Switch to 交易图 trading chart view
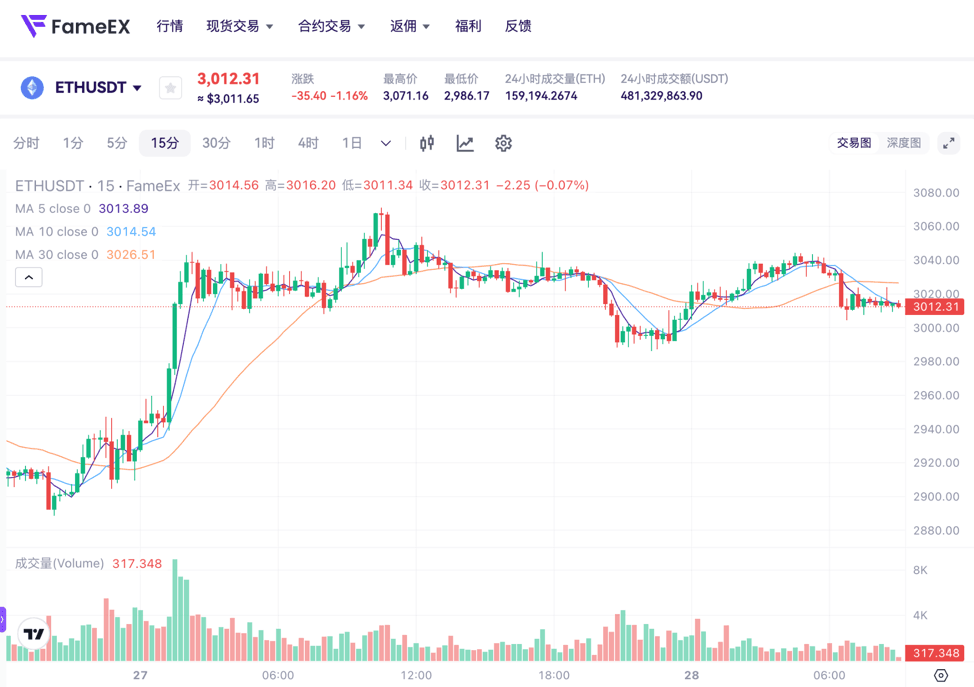Screen dimensions: 974x687 click(854, 143)
